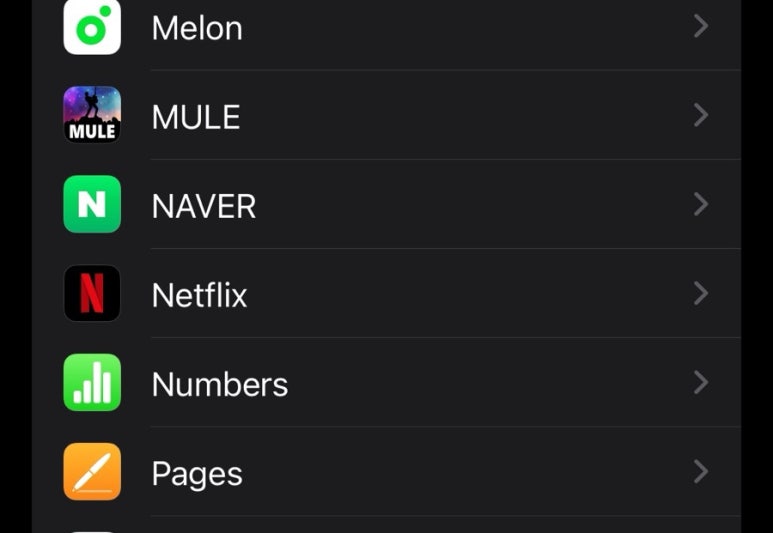Open the Pages row chevron
773x533 pixels.
pos(701,471)
